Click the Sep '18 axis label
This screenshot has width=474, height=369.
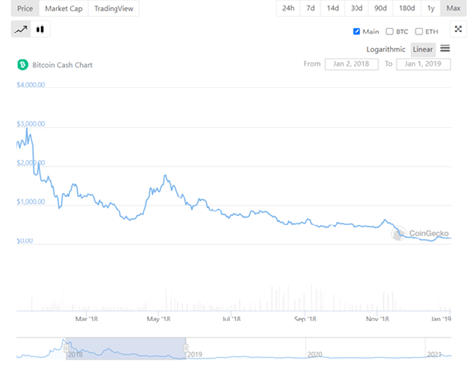(305, 319)
